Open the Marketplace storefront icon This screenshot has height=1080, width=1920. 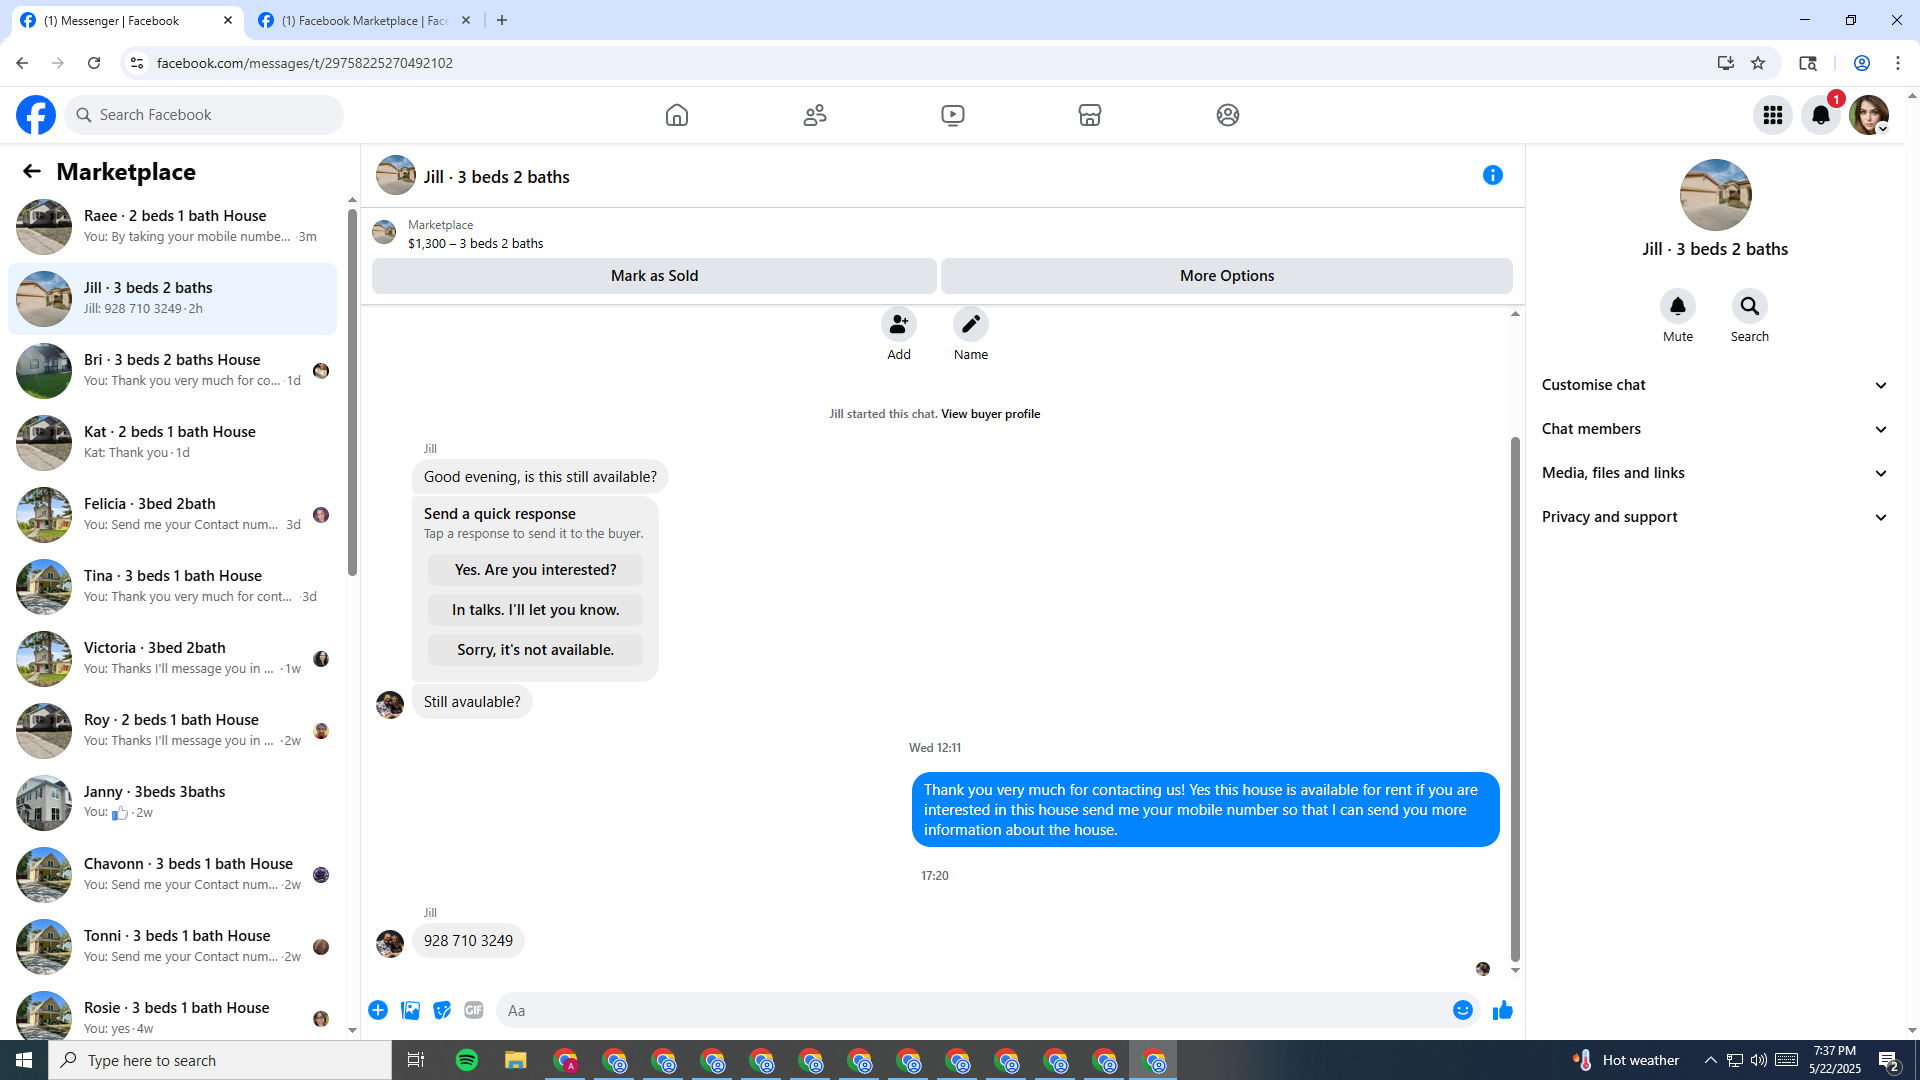tap(1090, 115)
